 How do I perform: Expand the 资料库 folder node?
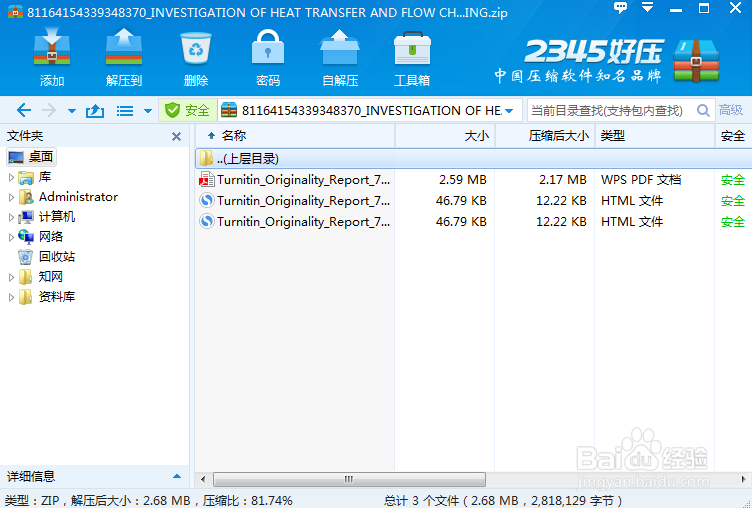pos(12,297)
